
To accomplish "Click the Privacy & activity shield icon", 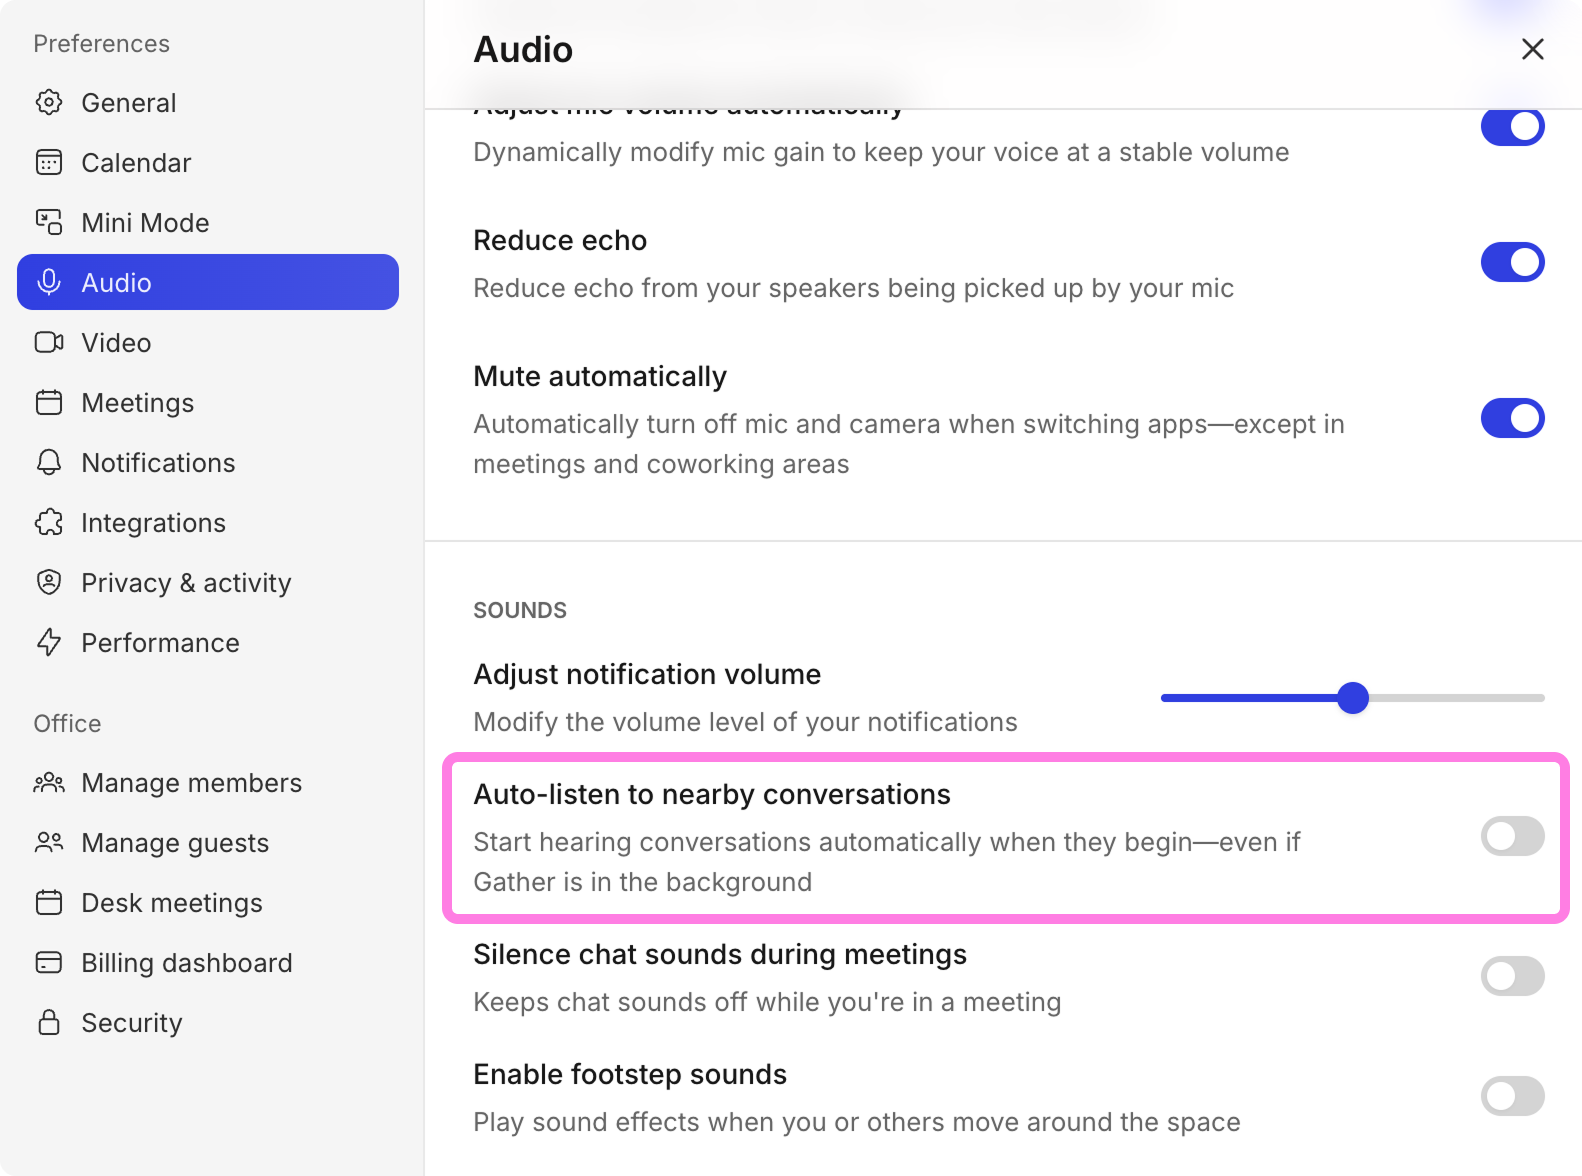I will coord(49,582).
